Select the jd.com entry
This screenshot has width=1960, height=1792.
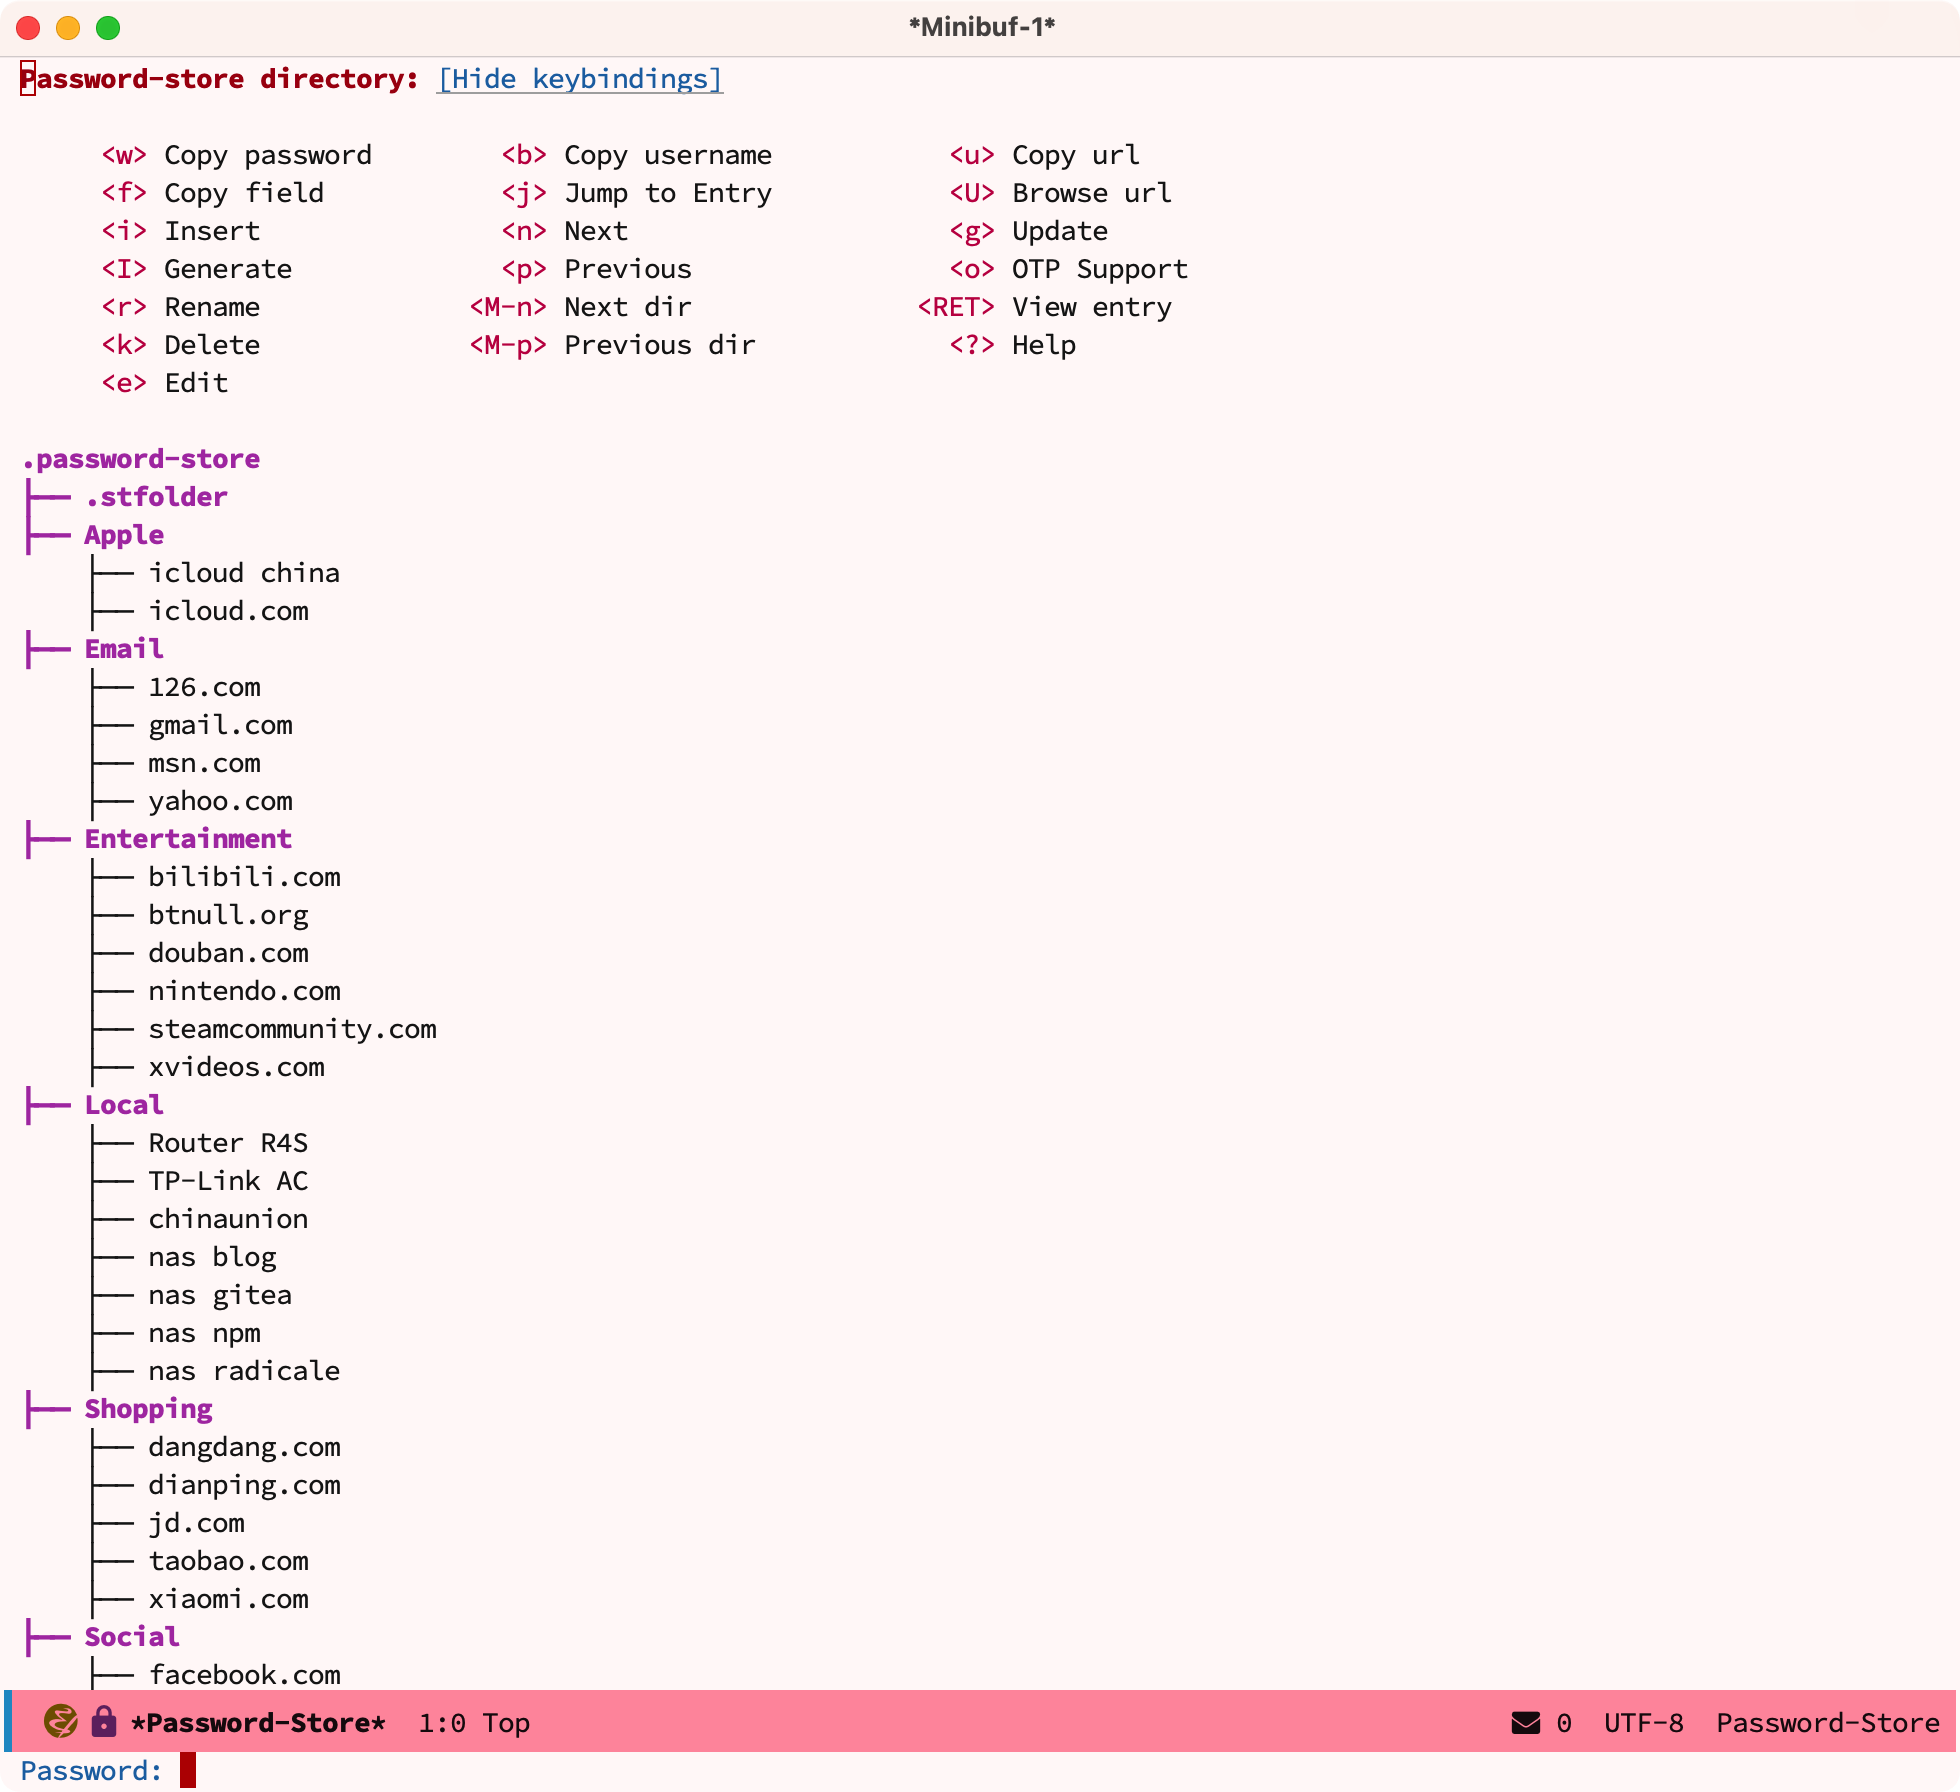tap(196, 1523)
